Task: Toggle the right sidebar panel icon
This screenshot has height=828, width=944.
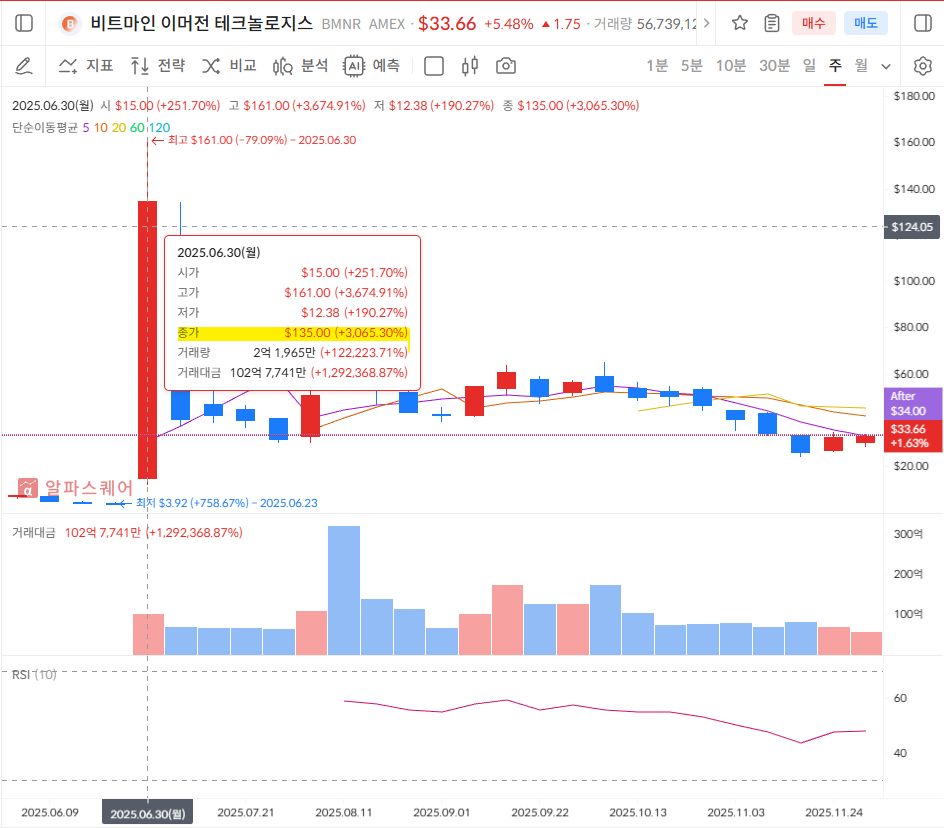Action: (x=922, y=23)
